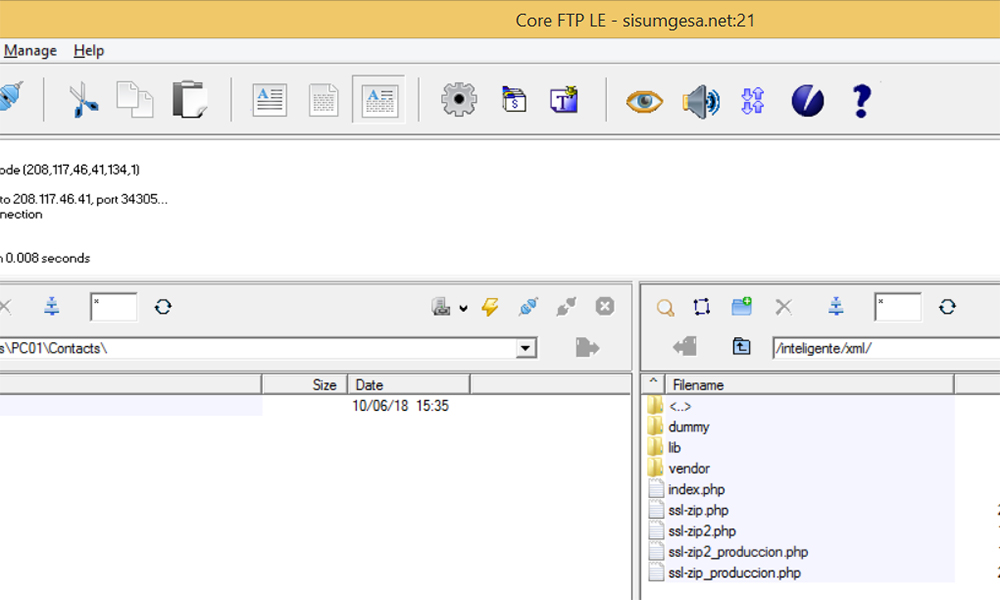Screen dimensions: 1000x600
Task: Select the dummy folder
Action: [x=689, y=427]
